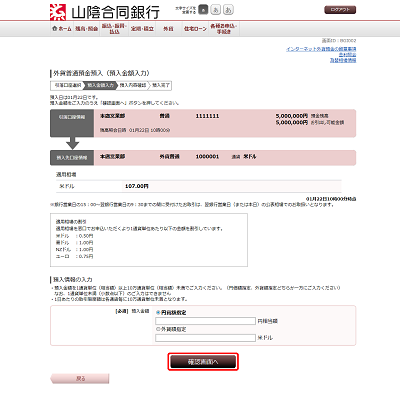Viewport: 400px width, 396px height.
Task: Click the withdrawal account number 1111111
Action: (207, 116)
